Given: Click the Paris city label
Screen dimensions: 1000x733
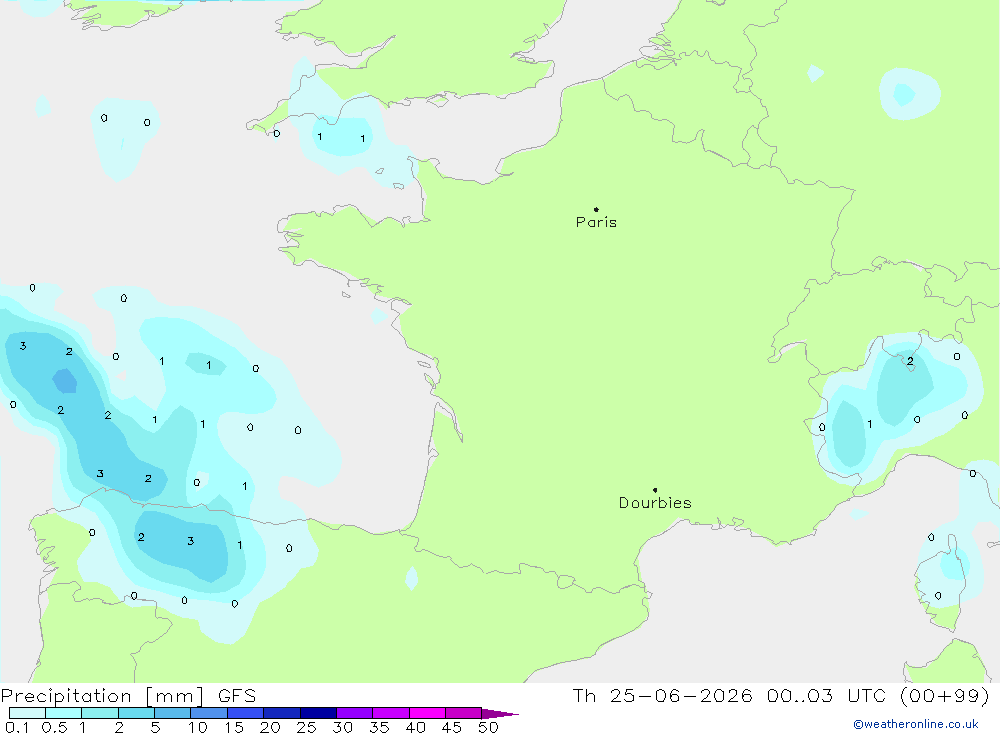Looking at the screenshot, I should pos(596,222).
